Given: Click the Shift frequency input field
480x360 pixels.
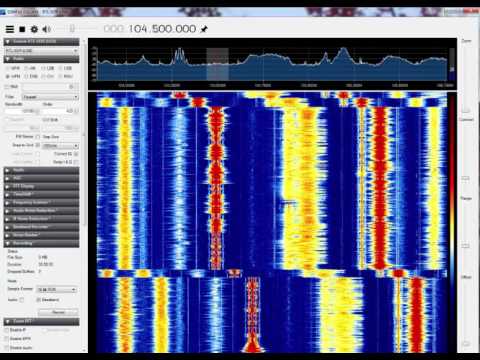Looking at the screenshot, I should coord(50,87).
